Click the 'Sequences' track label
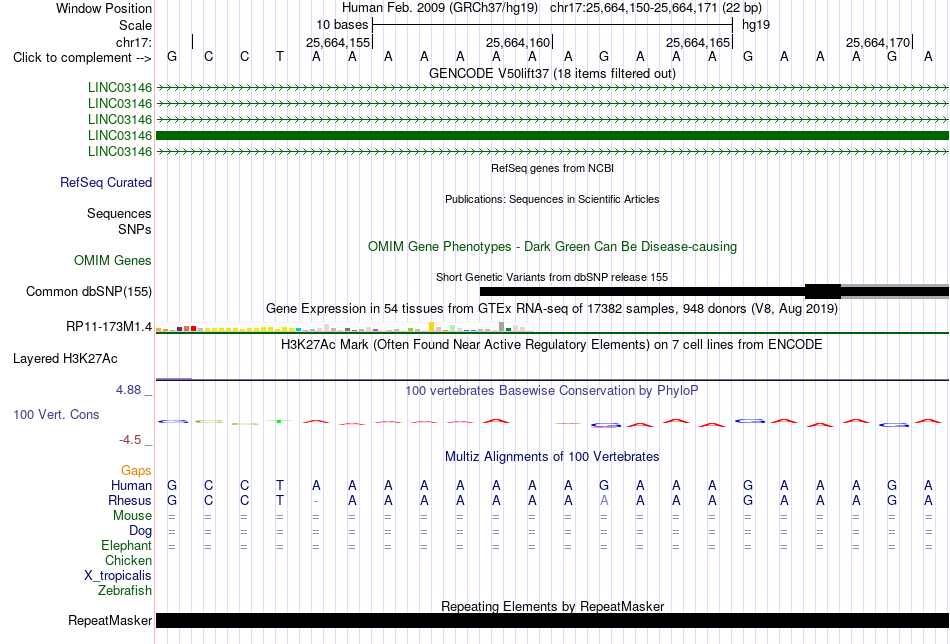Viewport: 950px width, 644px height. pyautogui.click(x=119, y=213)
